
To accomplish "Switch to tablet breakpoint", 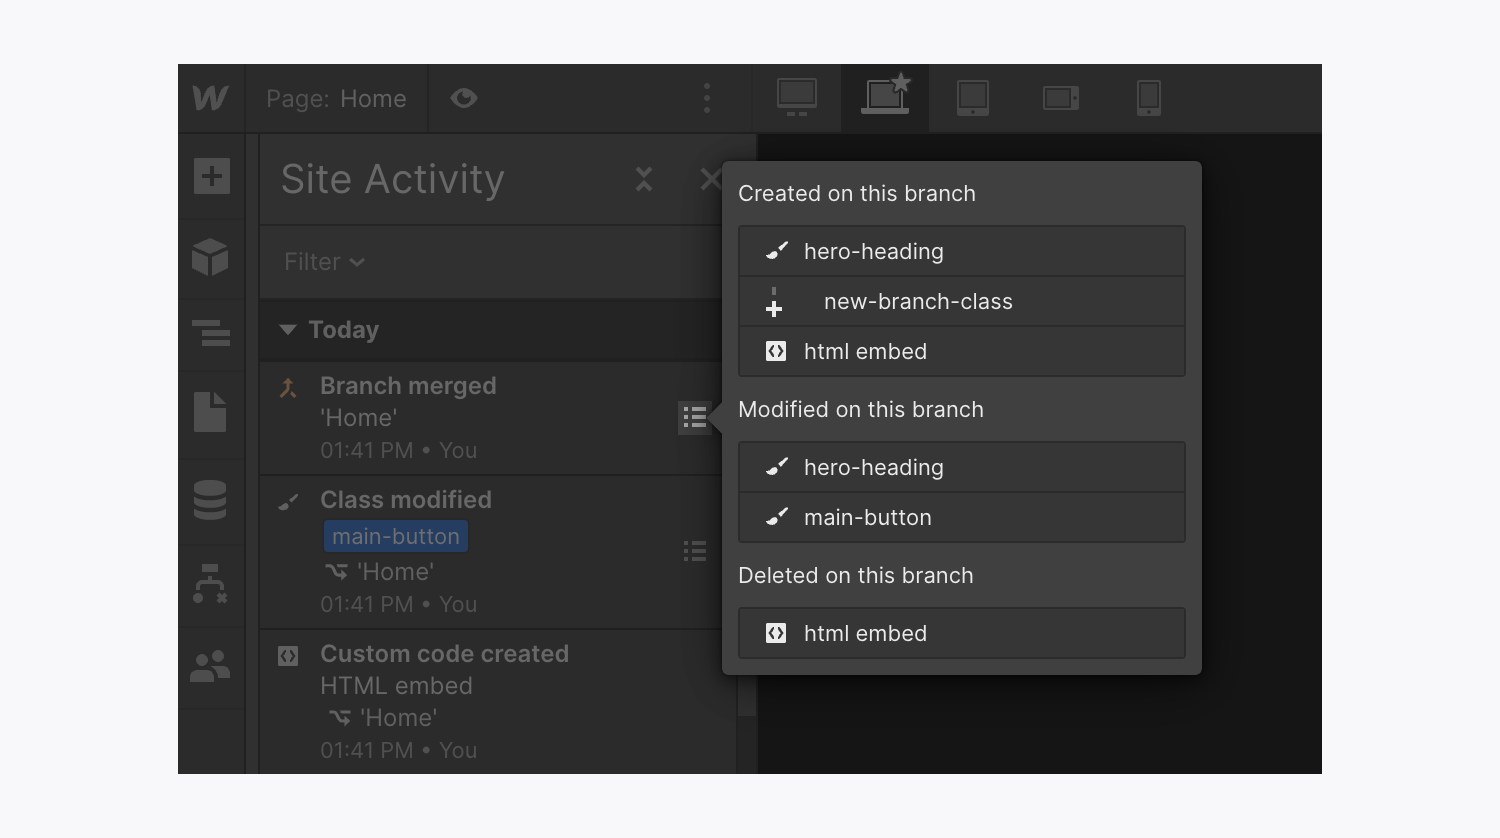I will click(x=973, y=98).
